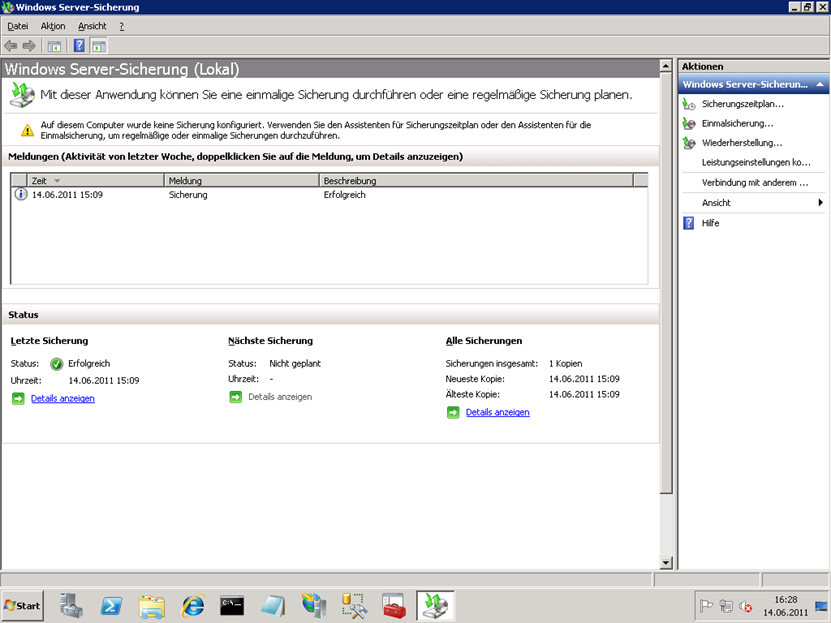Screen dimensions: 831x623
Task: Open the Aktion menu
Action: pyautogui.click(x=53, y=26)
